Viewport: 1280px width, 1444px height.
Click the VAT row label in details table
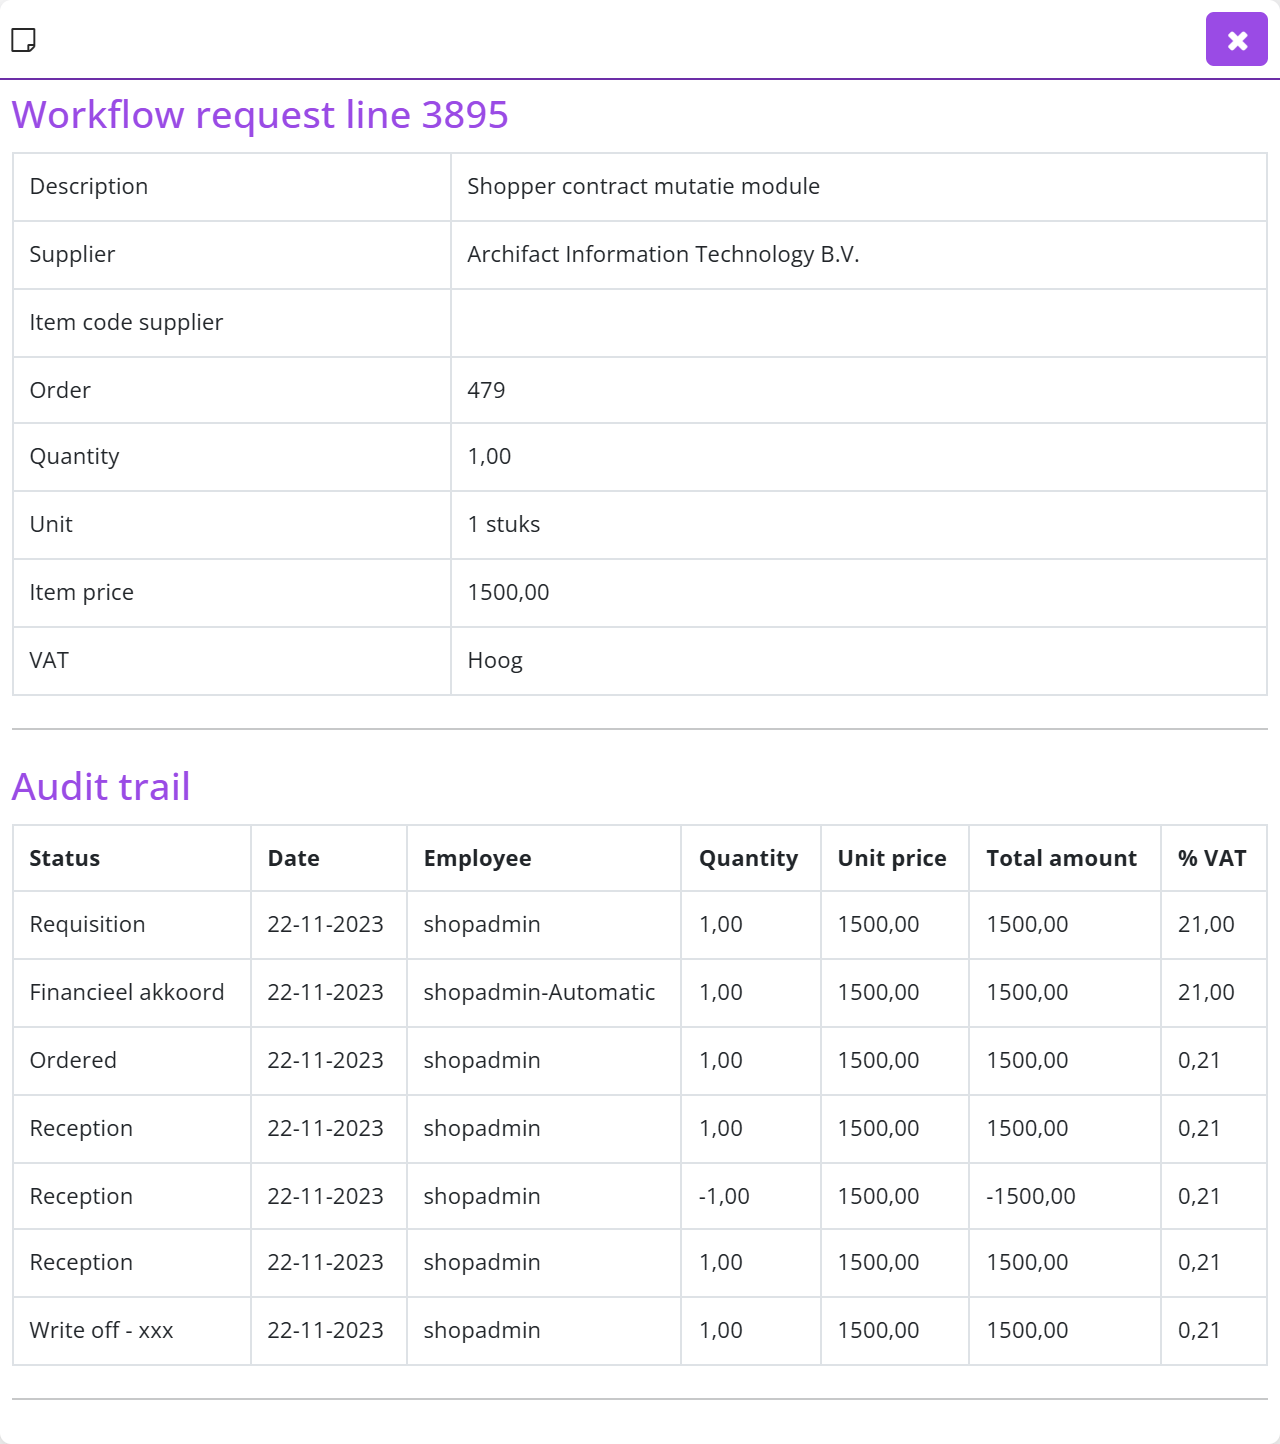click(x=49, y=660)
